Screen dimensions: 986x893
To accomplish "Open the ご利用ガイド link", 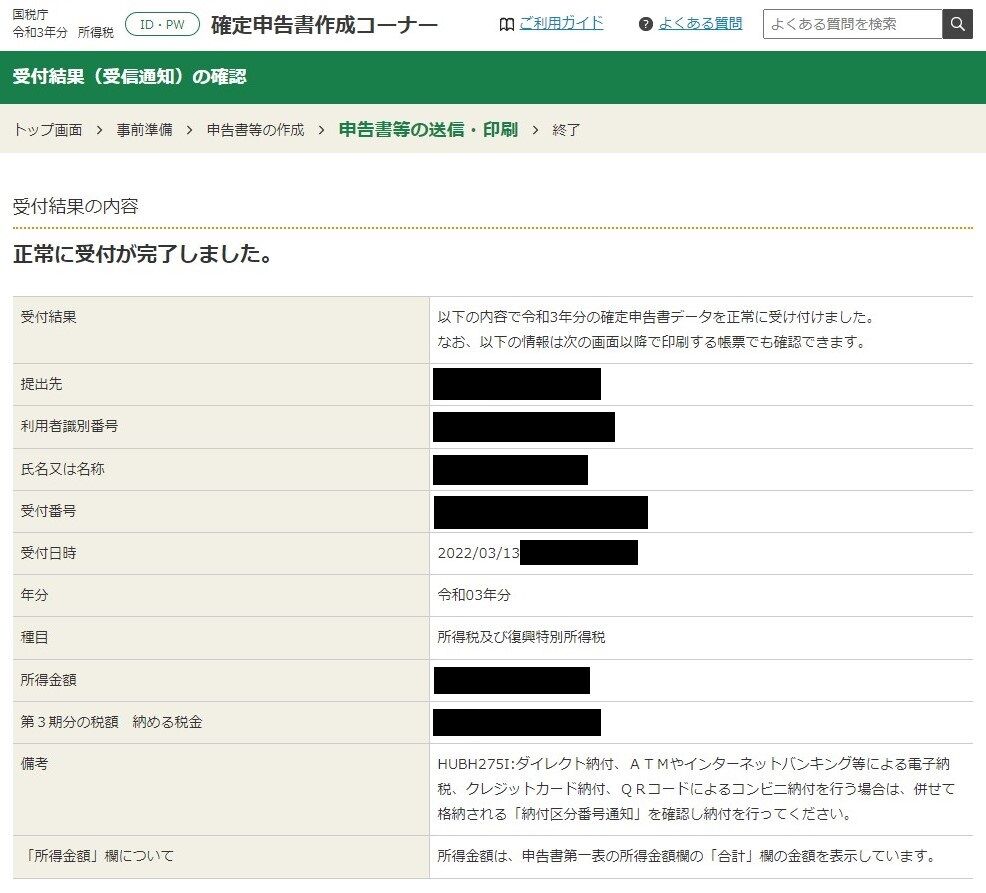I will pos(561,24).
